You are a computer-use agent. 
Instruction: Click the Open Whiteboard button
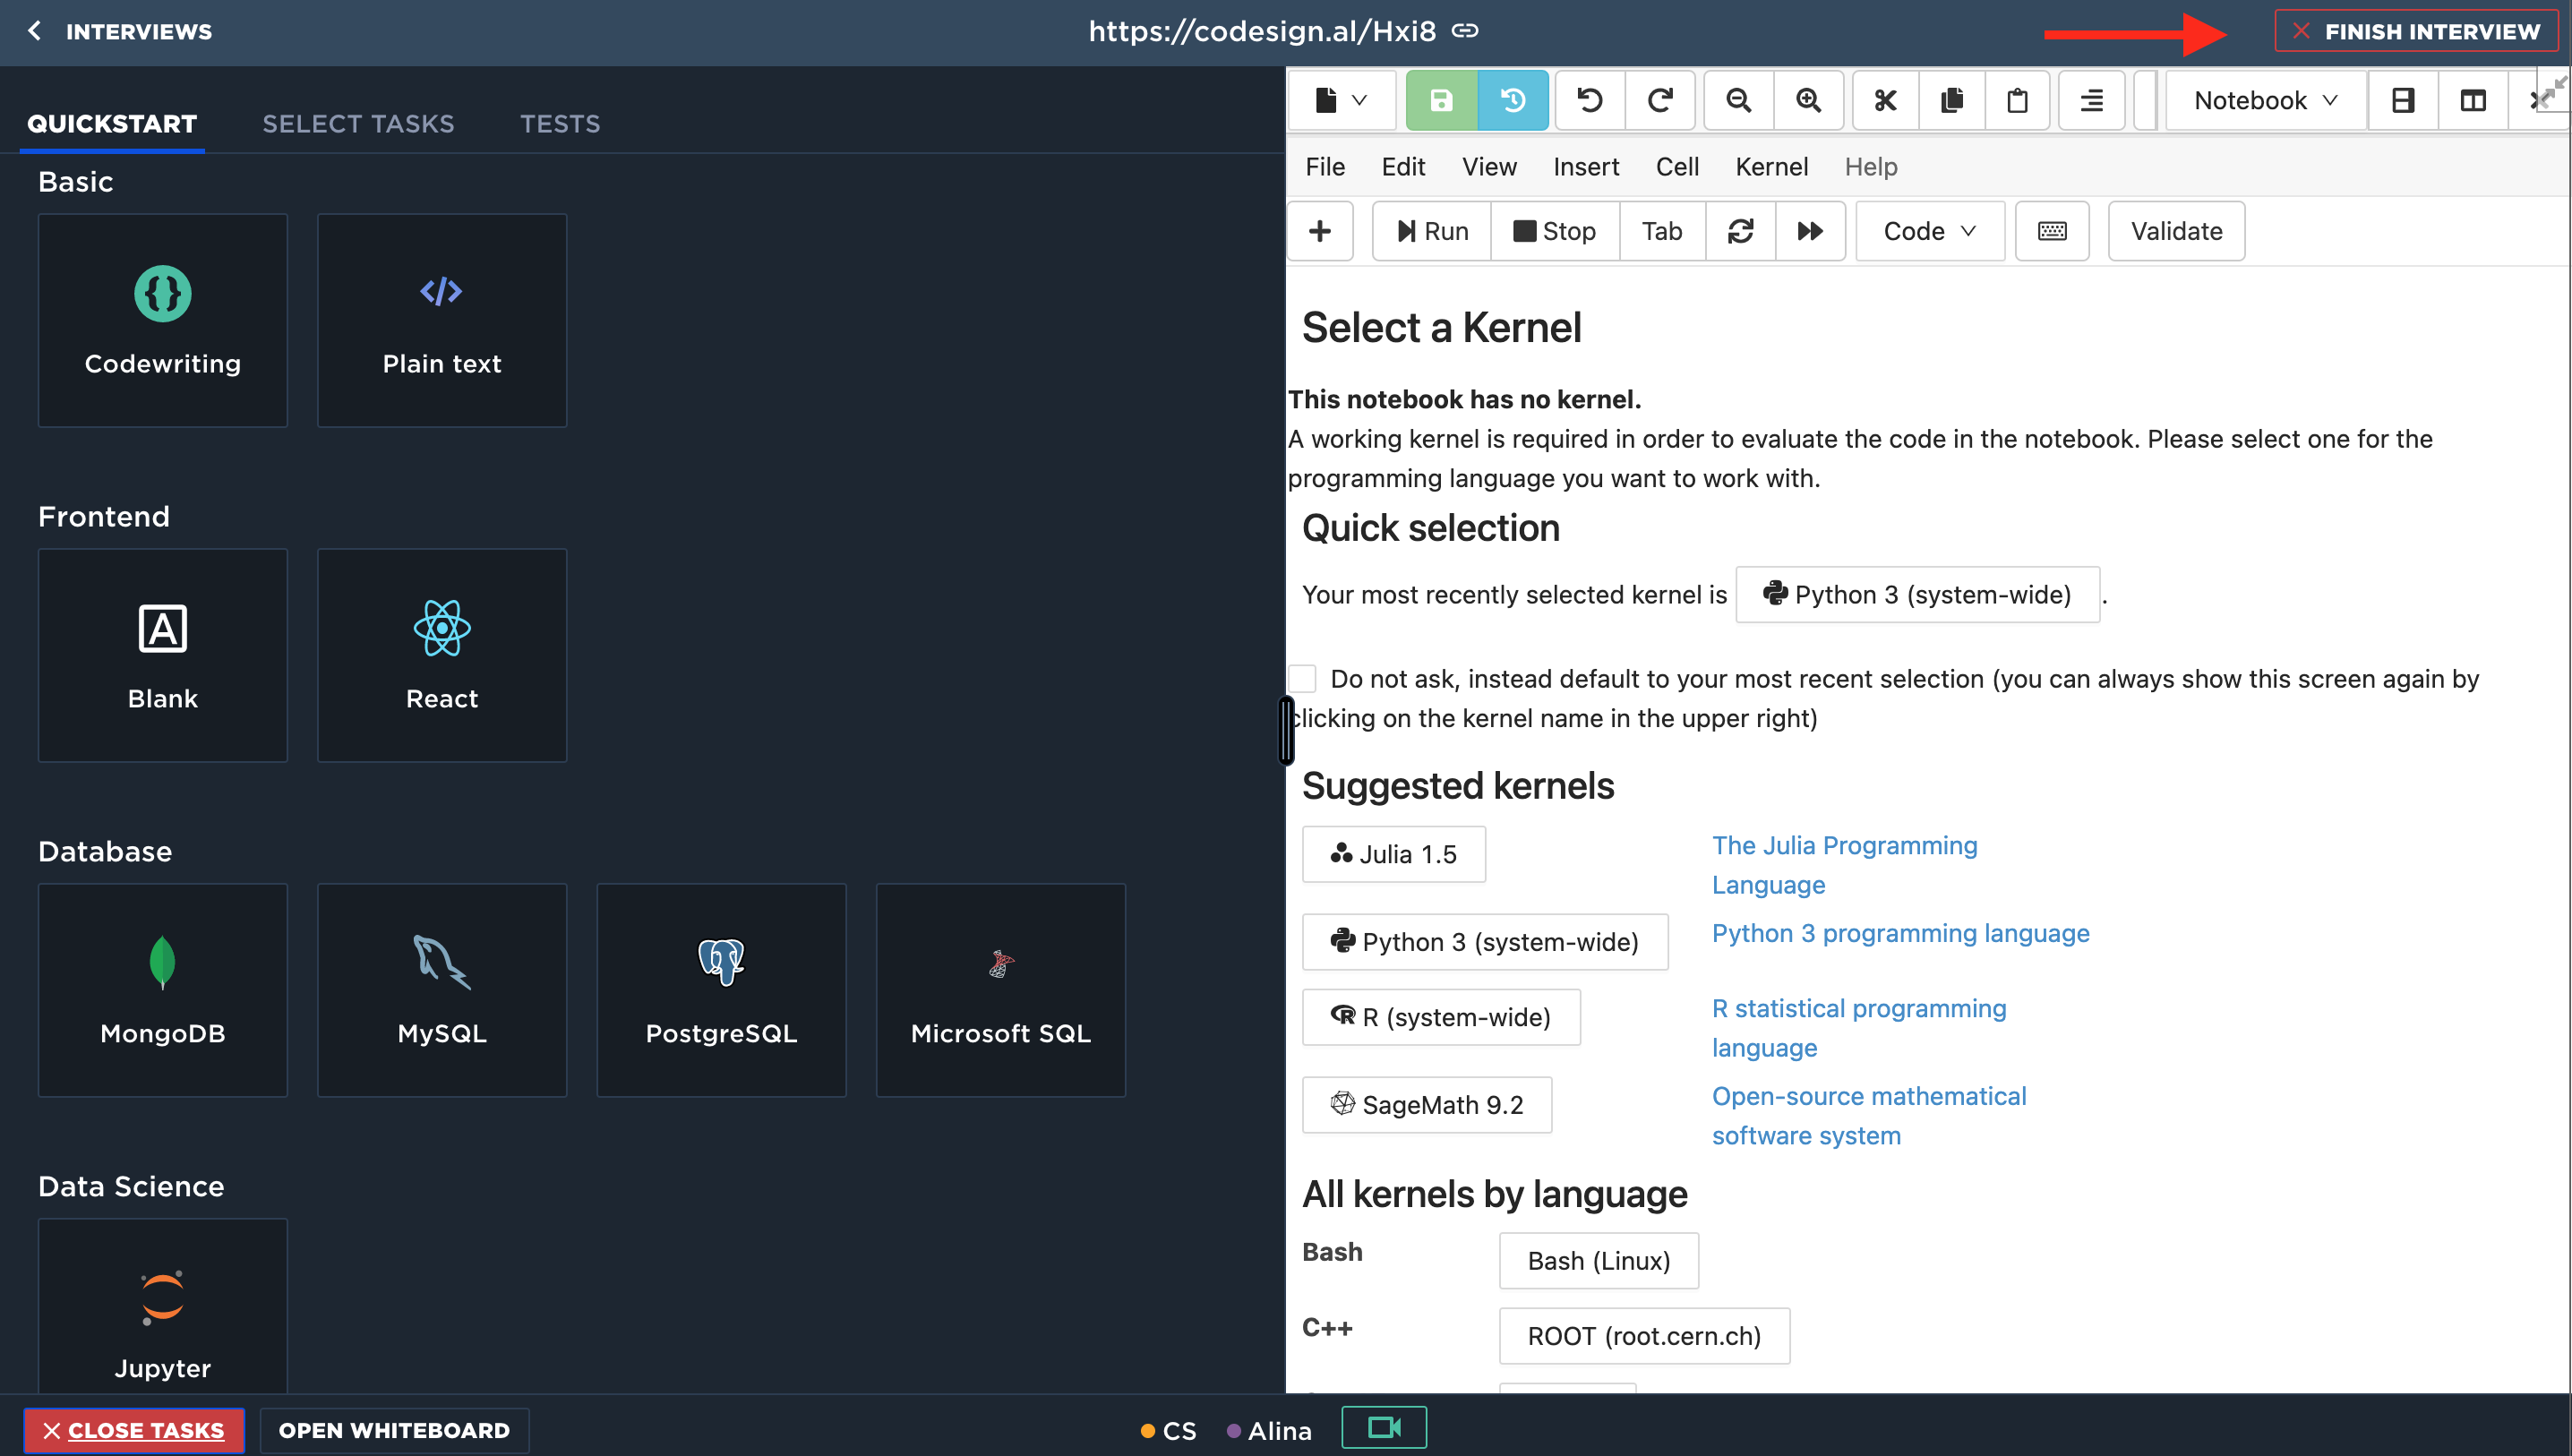coord(394,1430)
